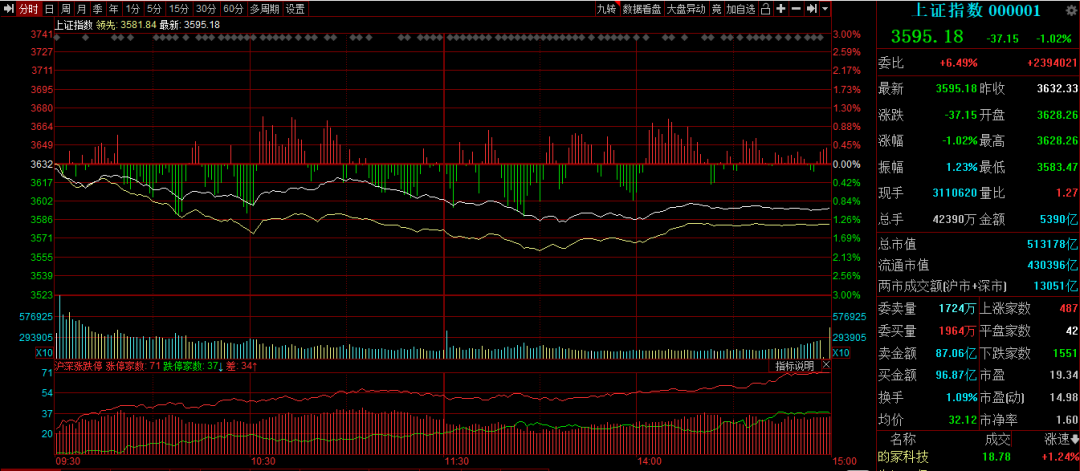Click the plus zoom-in icon

click(780, 9)
